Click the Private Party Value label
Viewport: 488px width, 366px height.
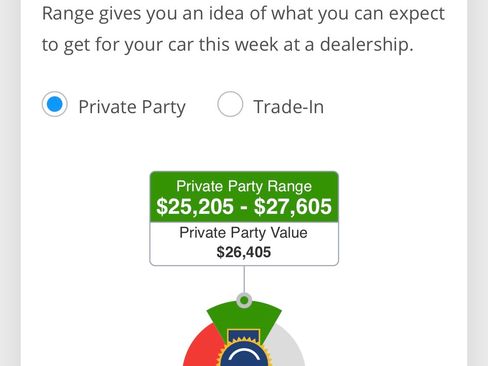[244, 233]
